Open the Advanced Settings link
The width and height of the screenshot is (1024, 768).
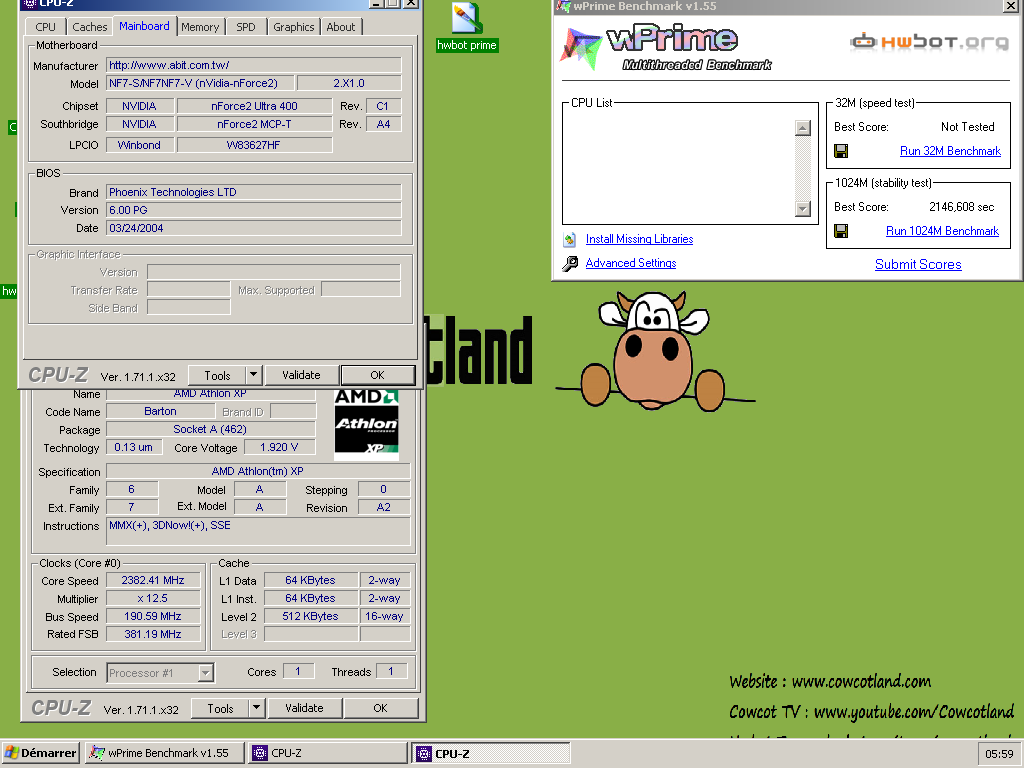click(631, 263)
